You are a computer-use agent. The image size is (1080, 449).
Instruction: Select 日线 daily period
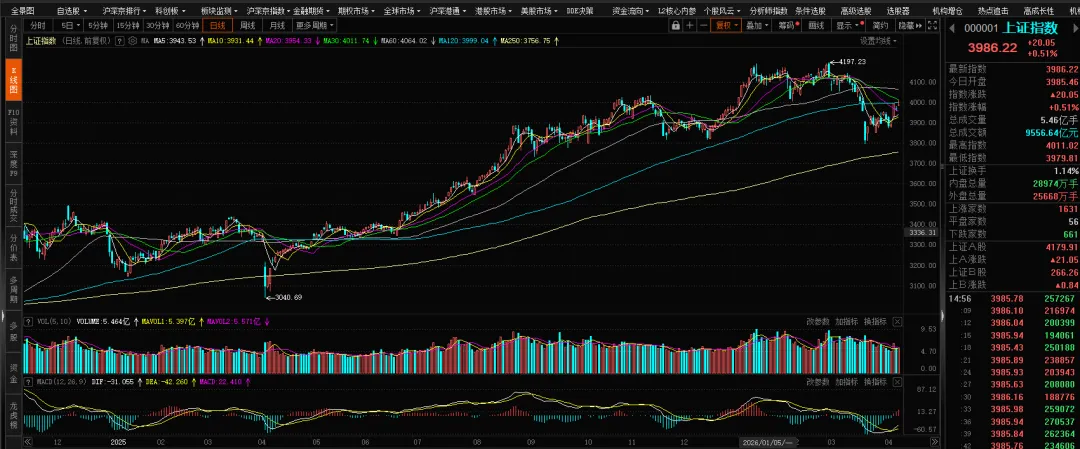217,25
